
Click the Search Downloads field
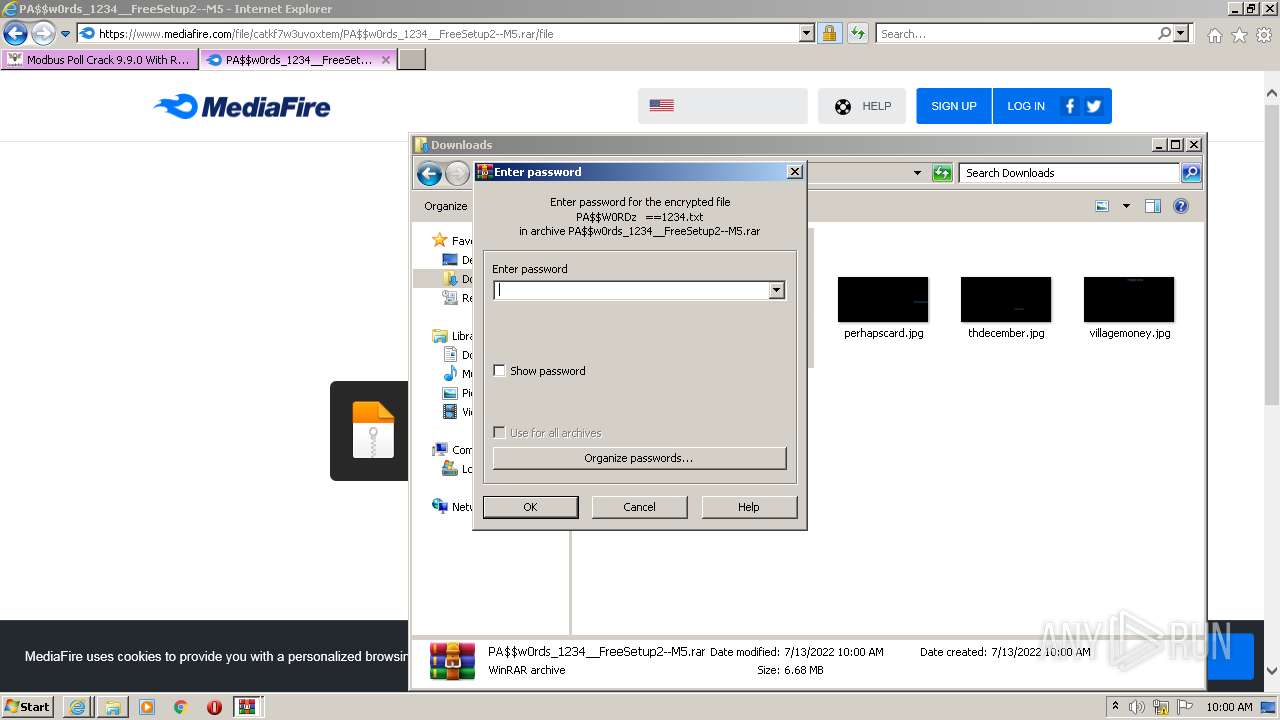pos(1069,173)
